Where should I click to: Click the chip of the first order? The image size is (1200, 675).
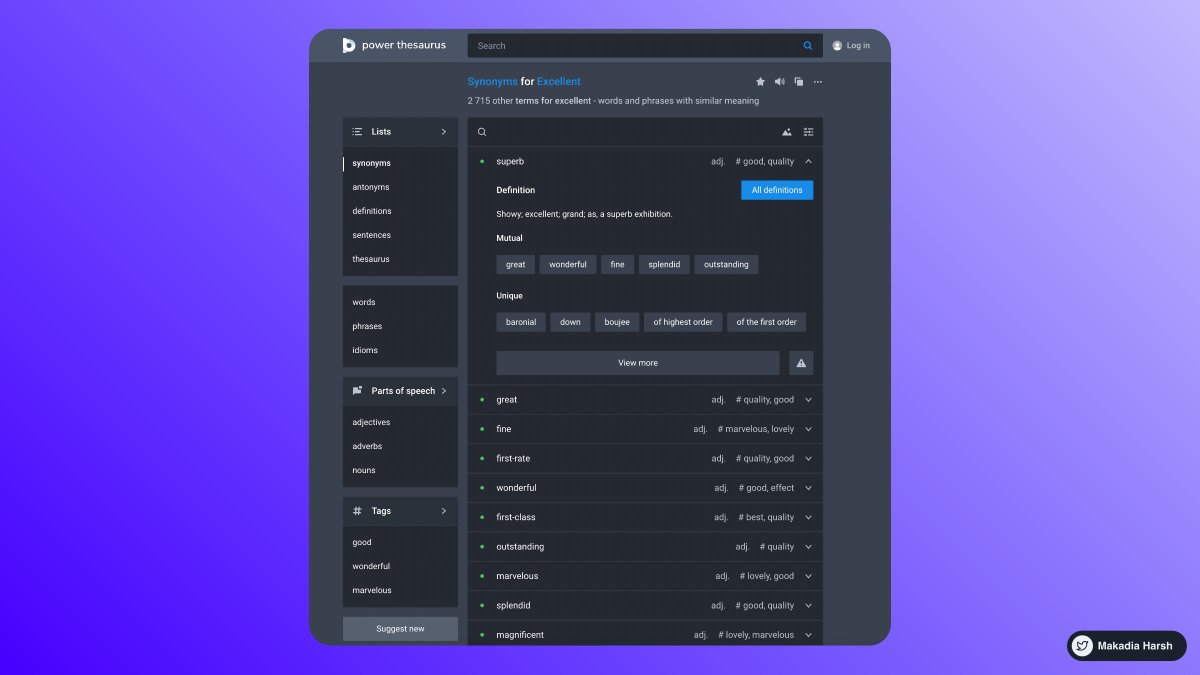[x=766, y=322]
